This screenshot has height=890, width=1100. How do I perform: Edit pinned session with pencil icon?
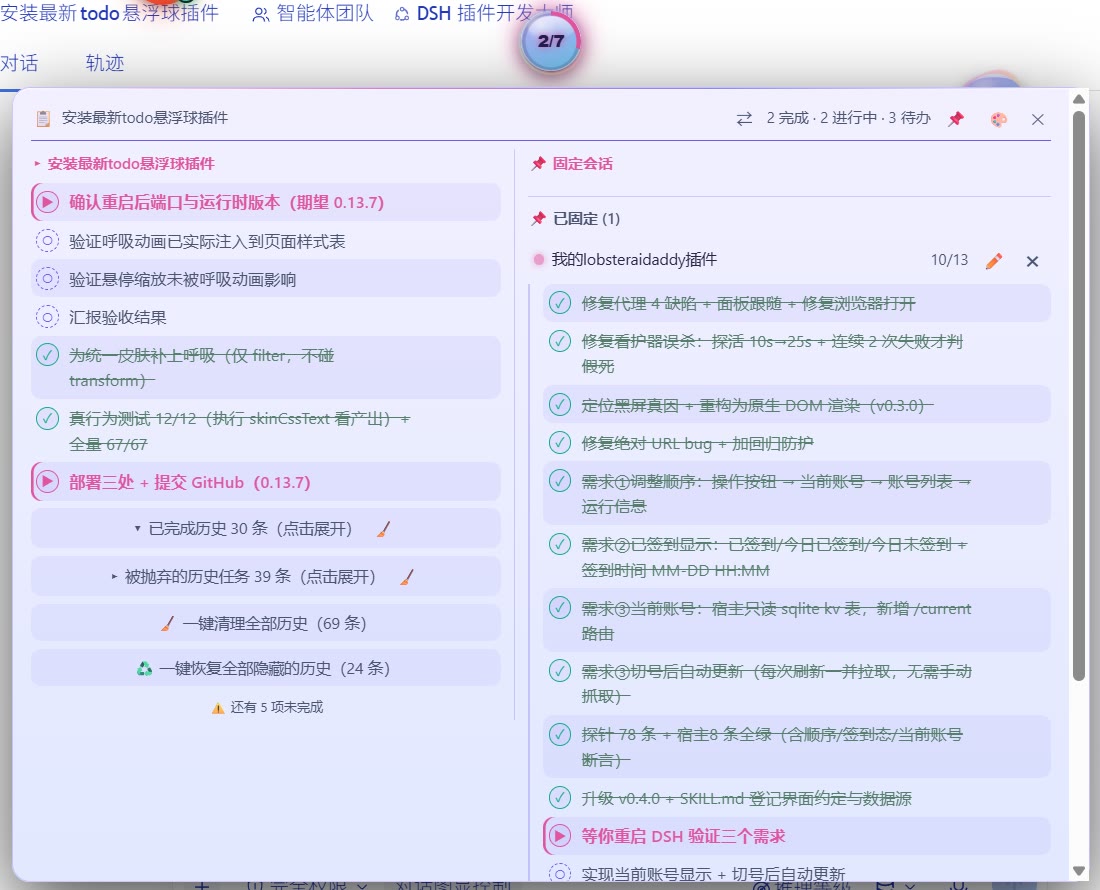[x=993, y=261]
